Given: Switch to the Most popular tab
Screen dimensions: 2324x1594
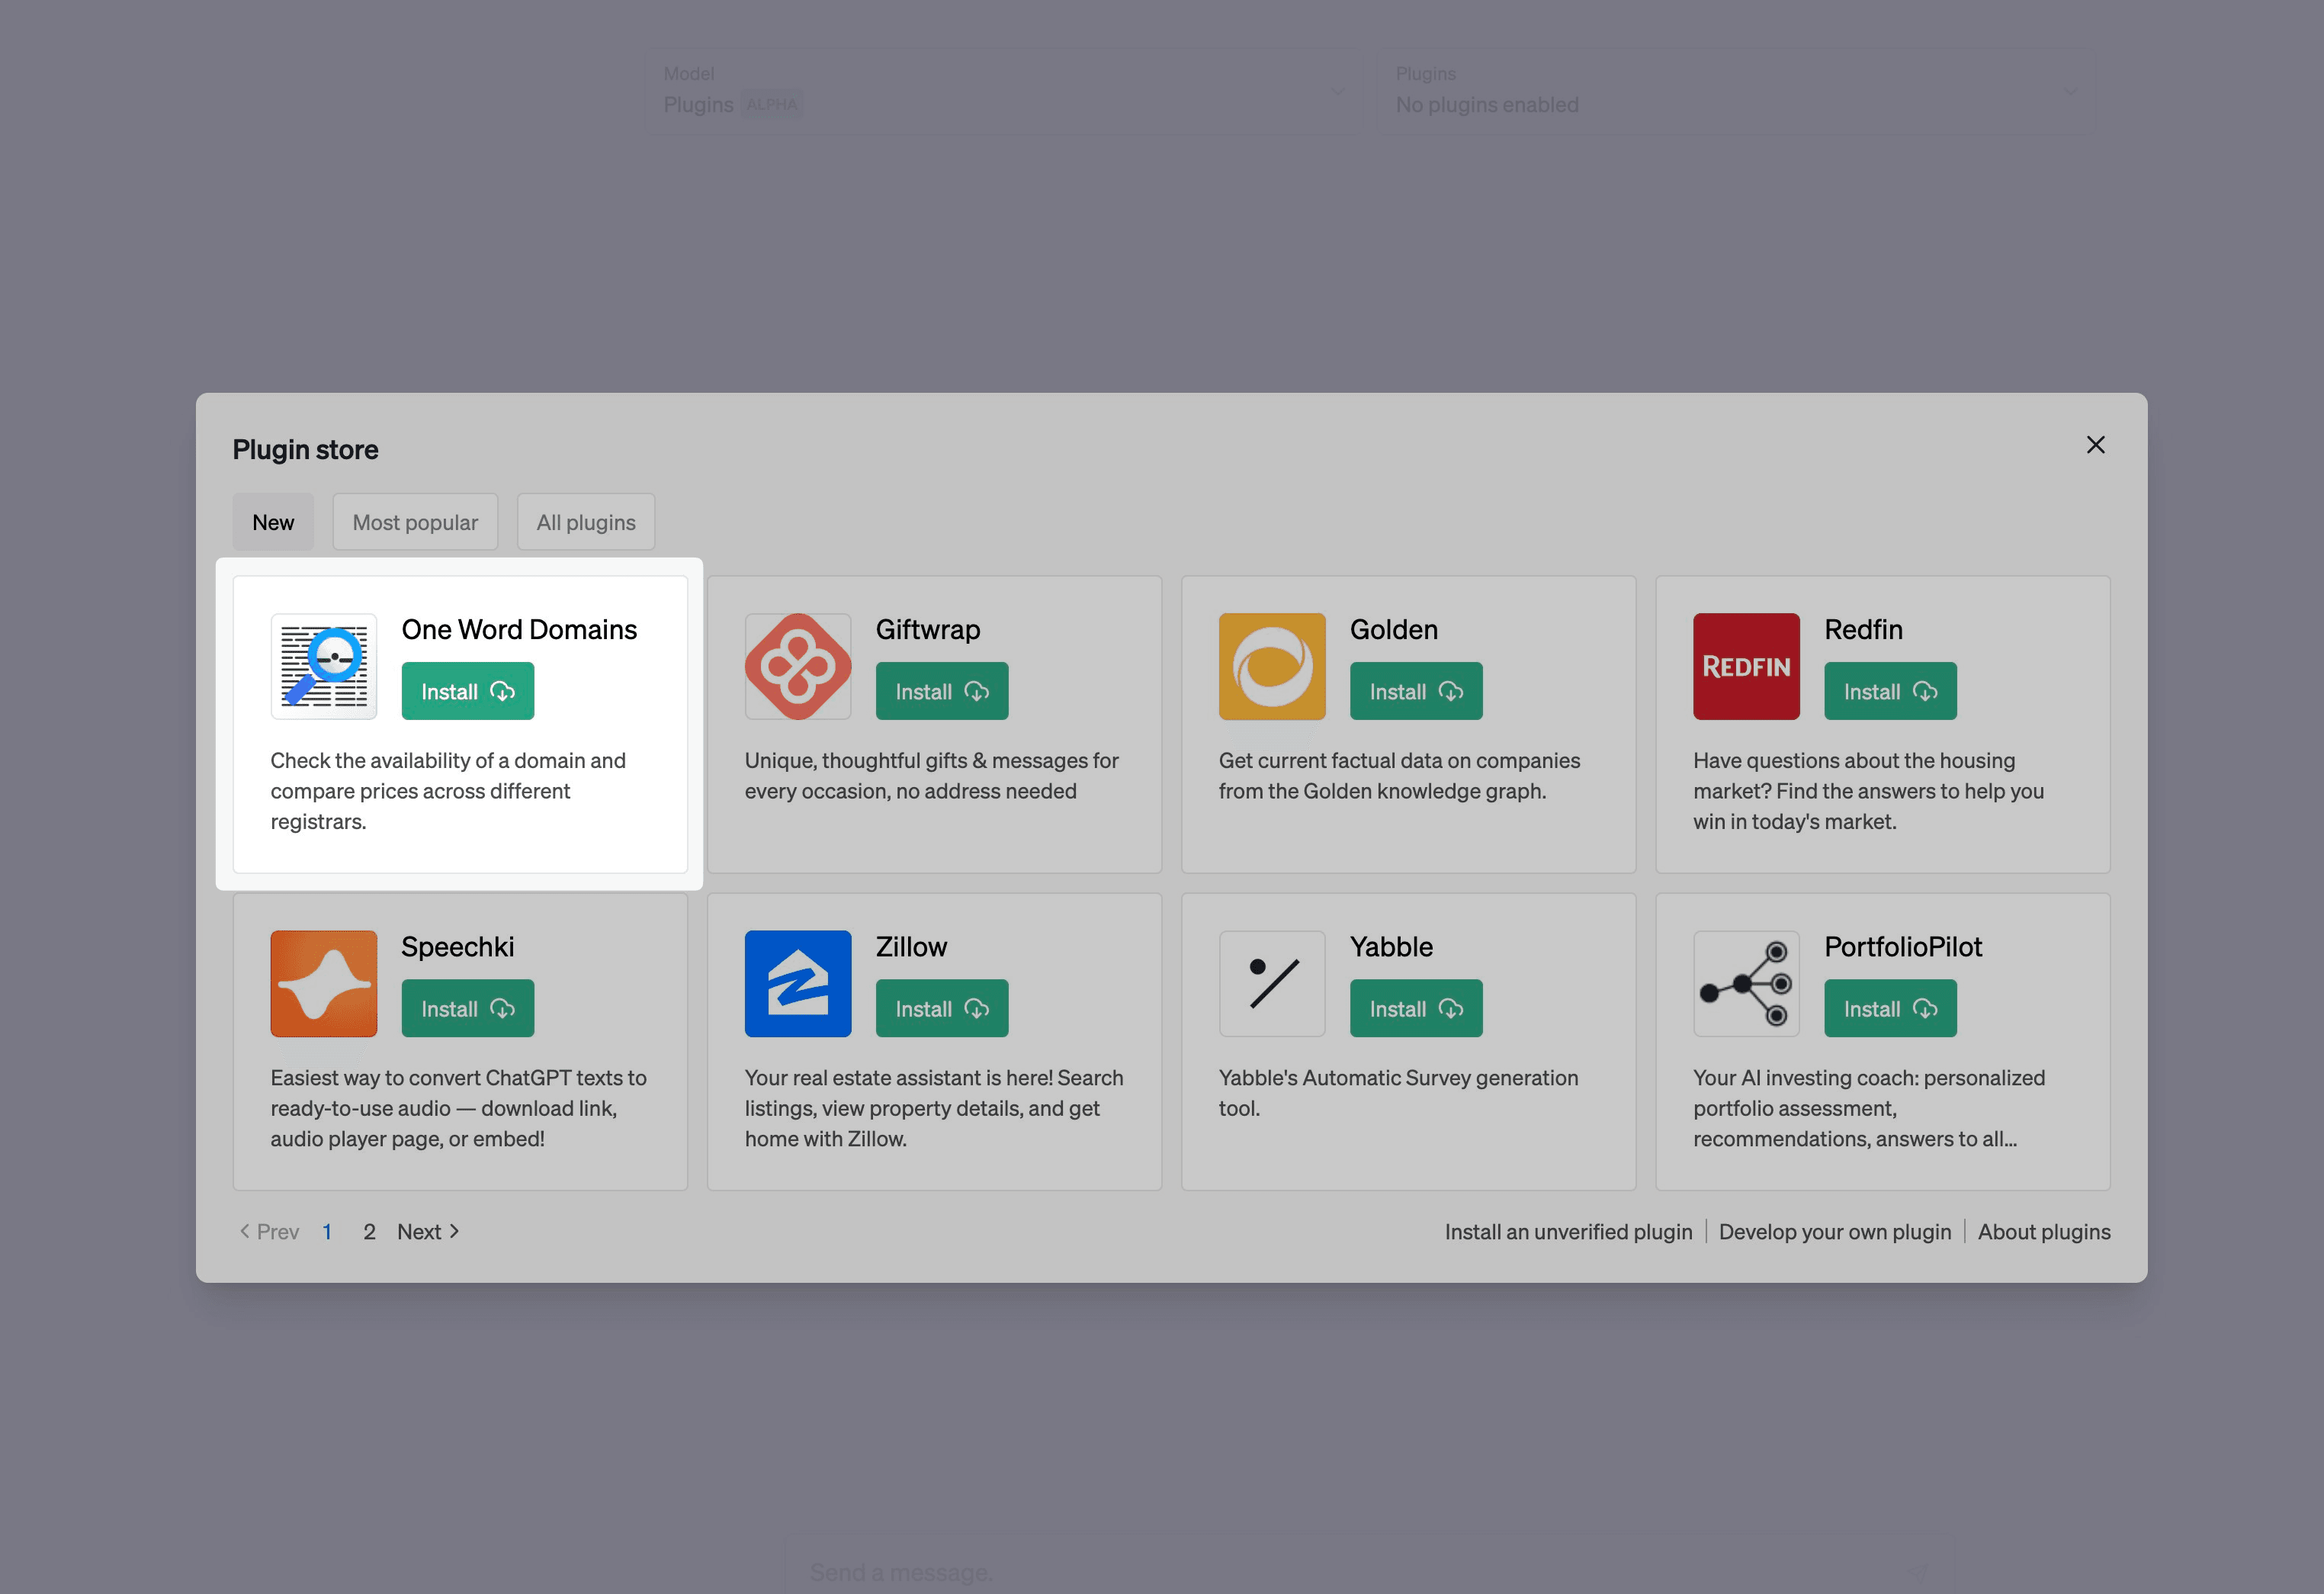Looking at the screenshot, I should pos(415,522).
